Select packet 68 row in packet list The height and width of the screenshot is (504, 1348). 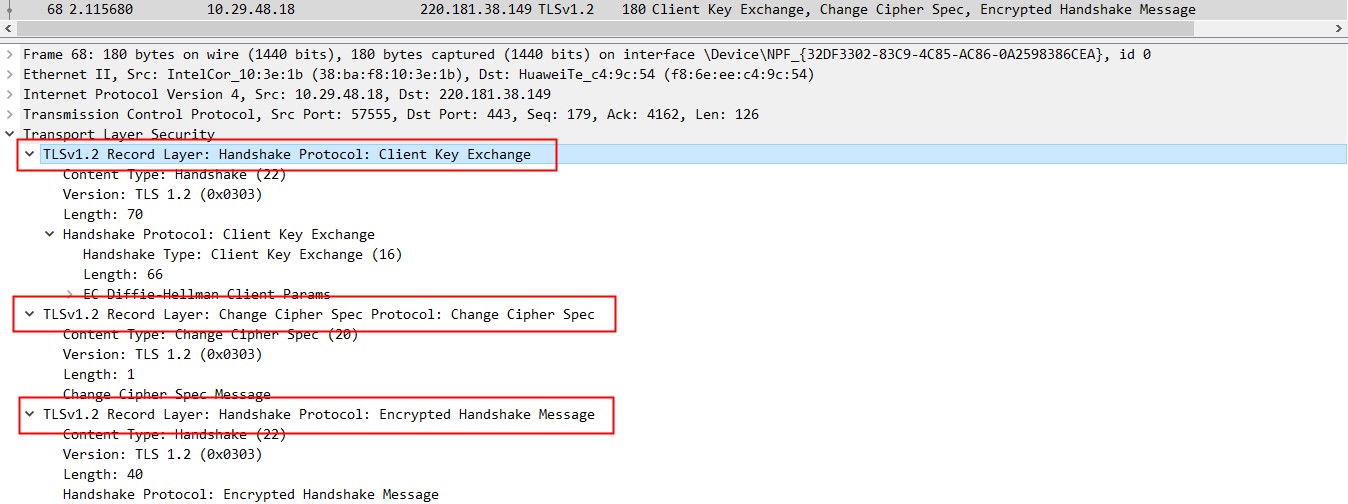tap(674, 9)
